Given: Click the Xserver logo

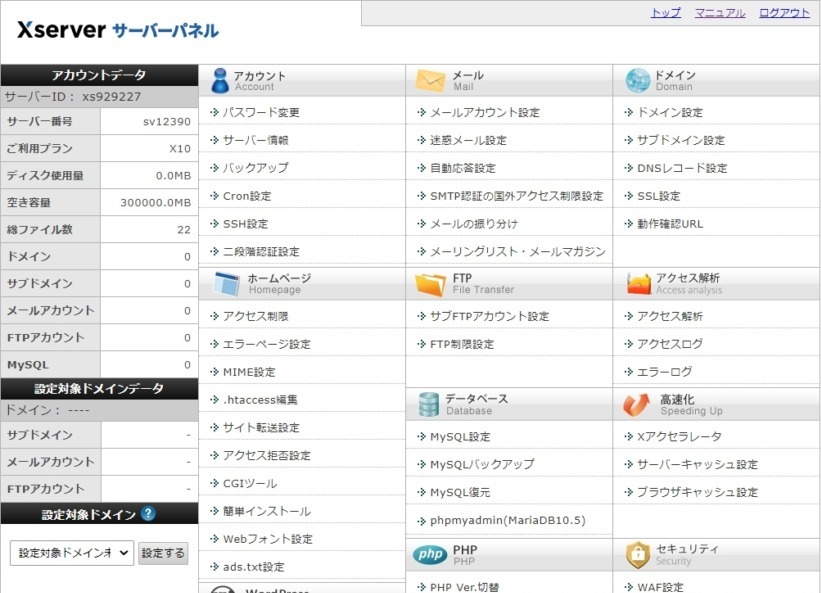Looking at the screenshot, I should tap(117, 30).
